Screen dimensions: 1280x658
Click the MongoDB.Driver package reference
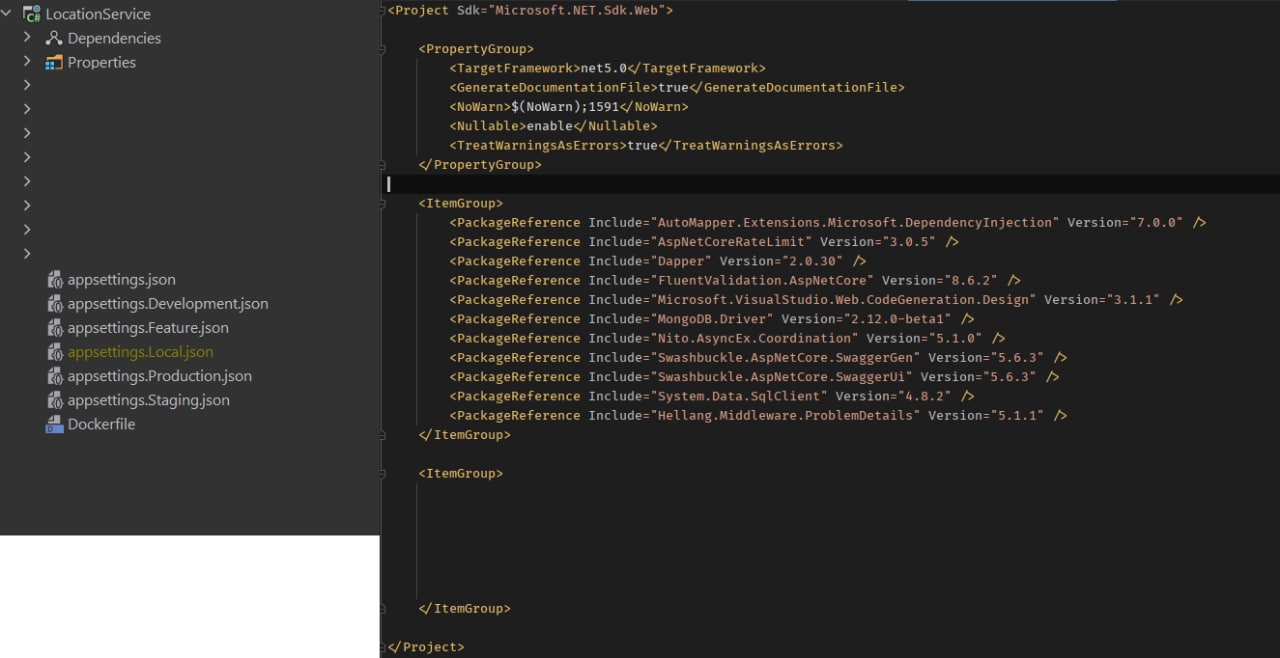pos(712,319)
